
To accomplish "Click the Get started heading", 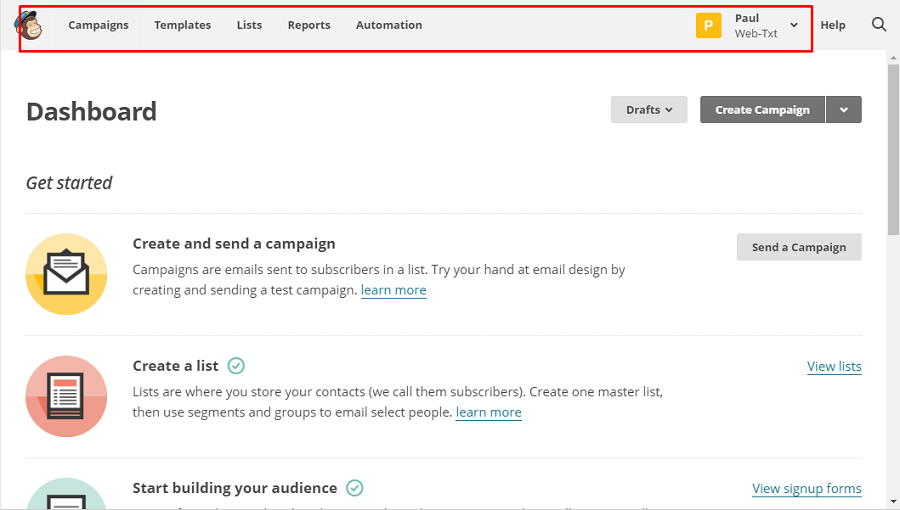I will coord(69,182).
